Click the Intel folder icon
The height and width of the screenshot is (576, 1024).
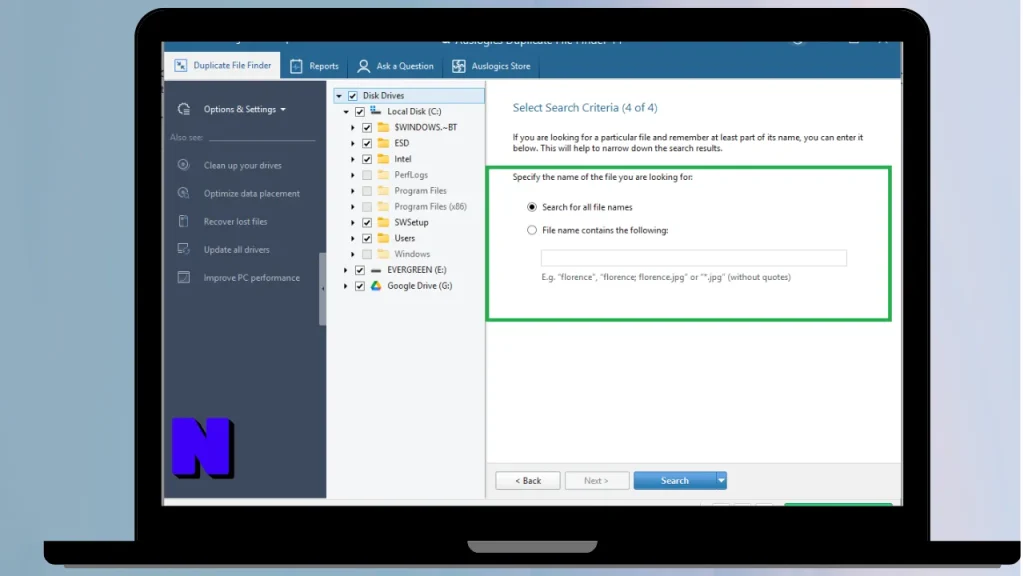coord(383,159)
